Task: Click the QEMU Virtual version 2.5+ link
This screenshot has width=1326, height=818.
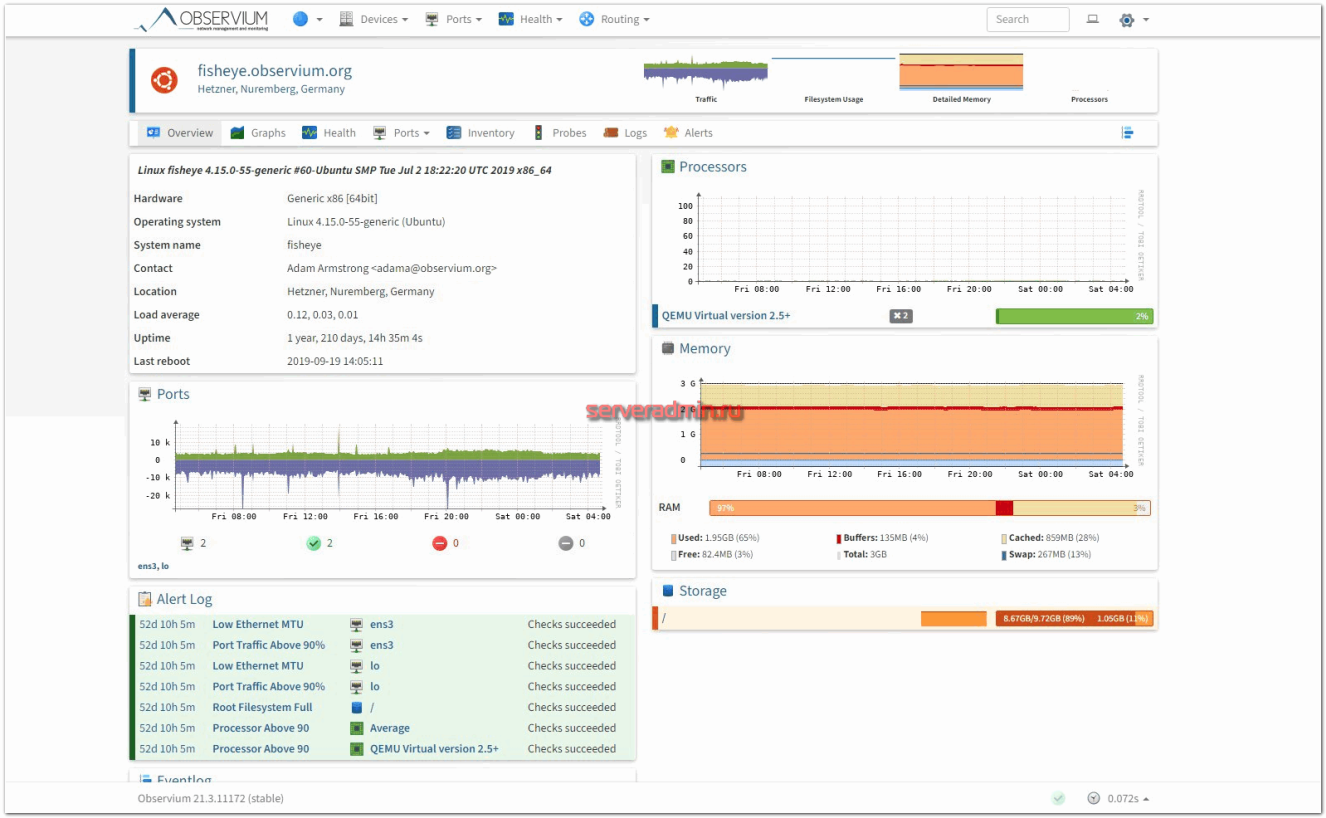Action: 726,316
